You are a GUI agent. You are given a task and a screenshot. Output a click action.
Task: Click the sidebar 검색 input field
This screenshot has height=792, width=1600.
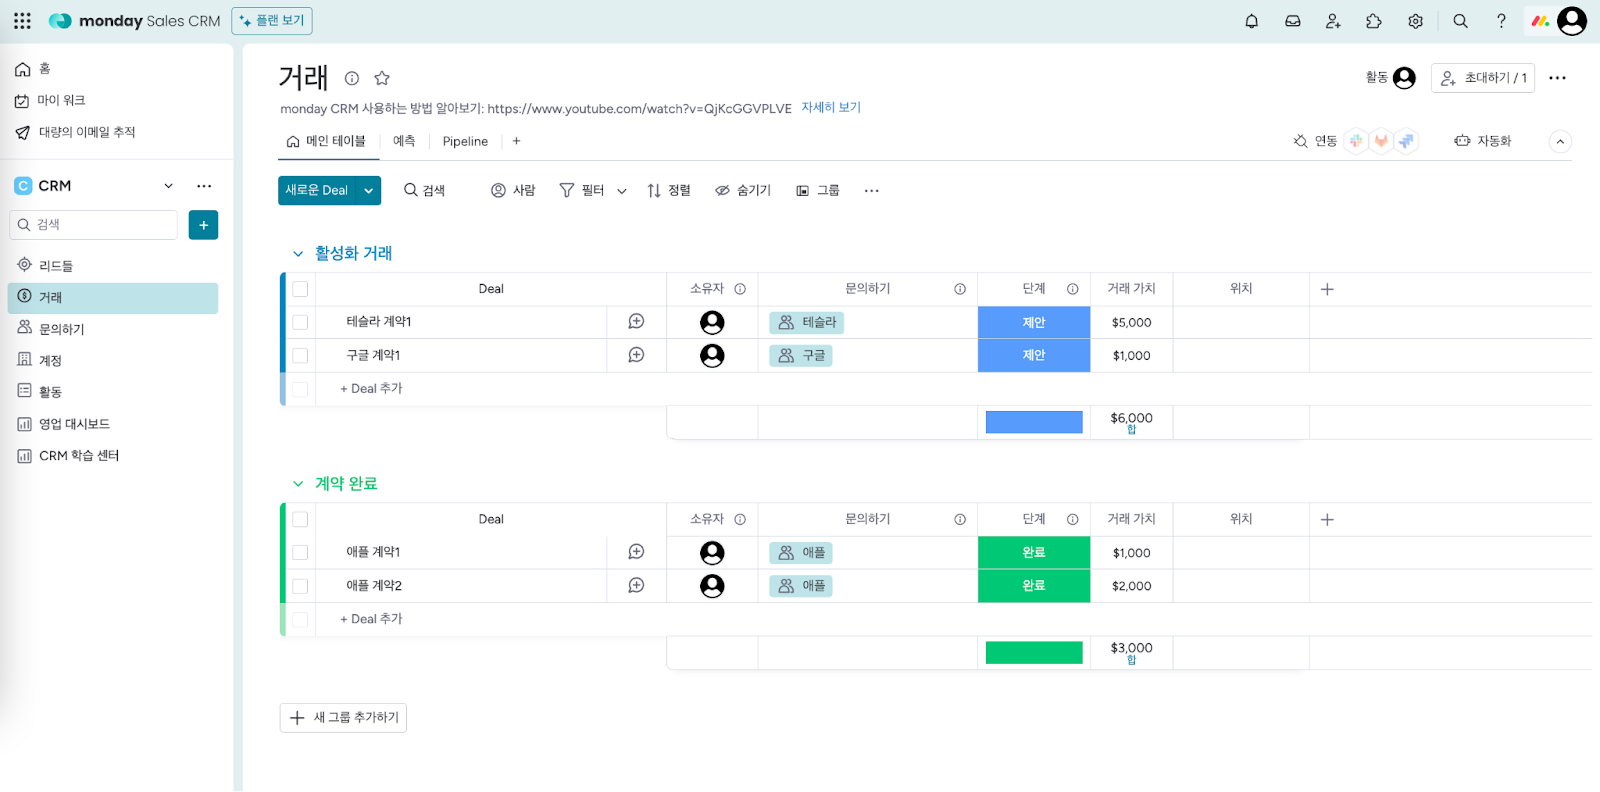point(94,225)
